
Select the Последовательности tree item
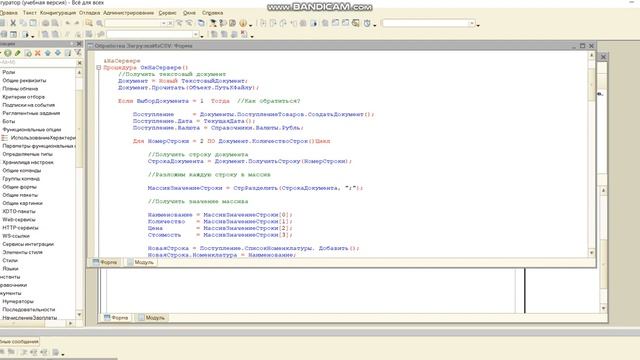pyautogui.click(x=29, y=309)
